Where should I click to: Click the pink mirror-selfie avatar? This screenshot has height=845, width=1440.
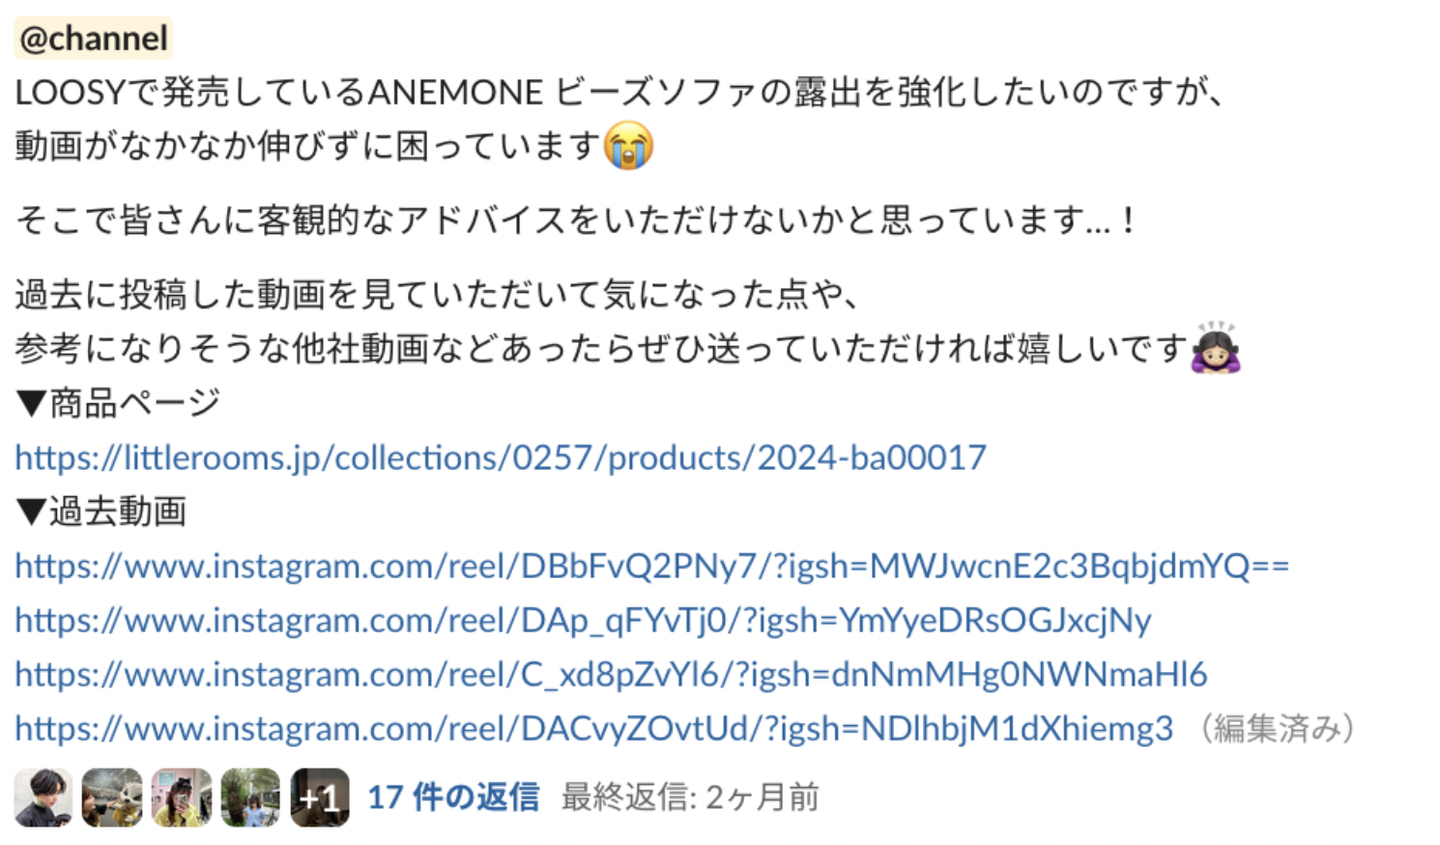pyautogui.click(x=181, y=797)
